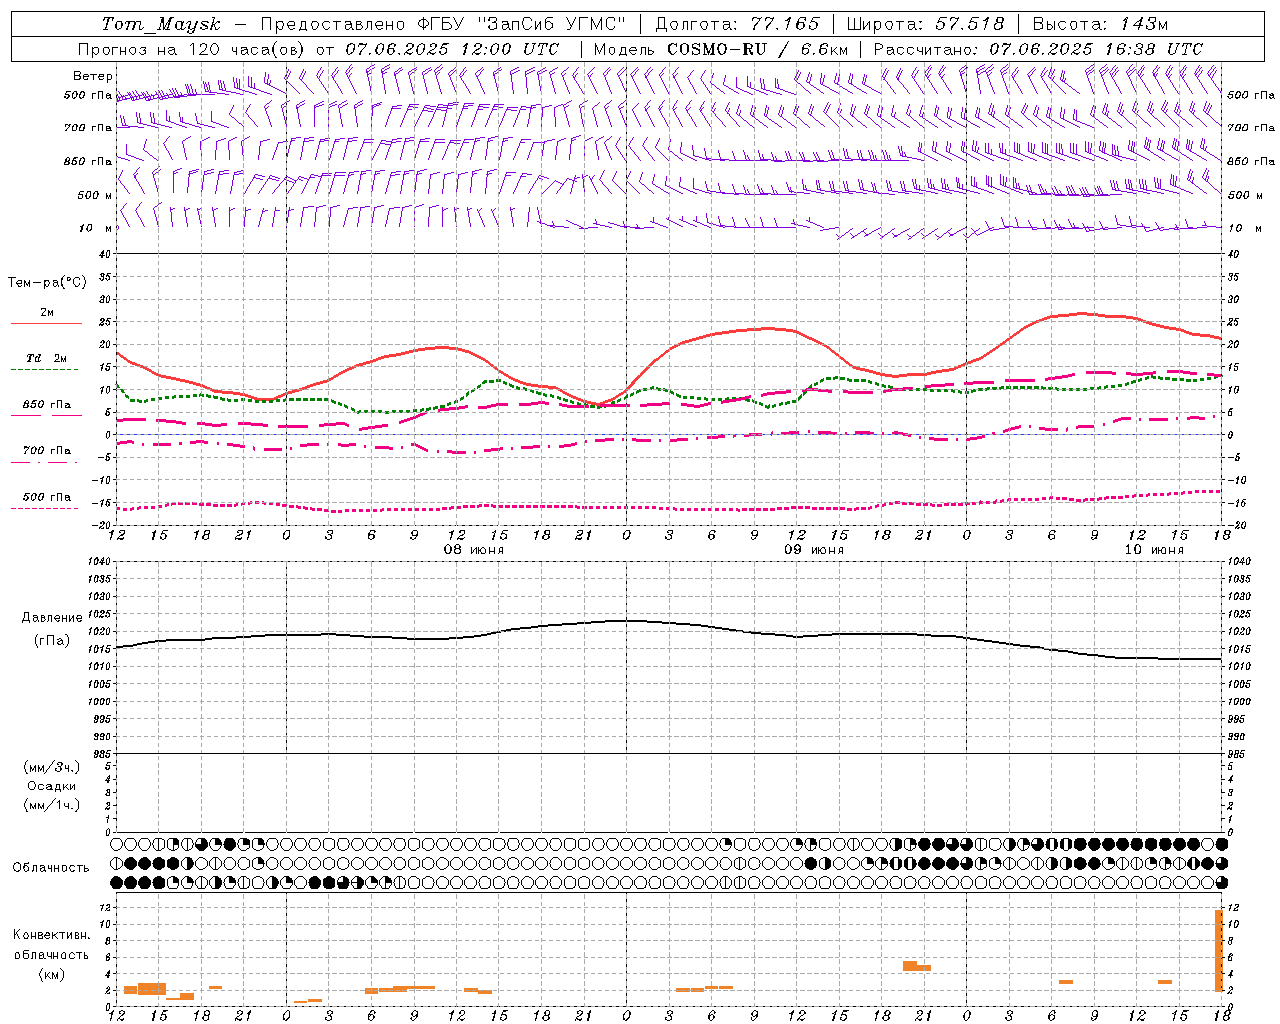Click the 500 м wind level label on left
The width and height of the screenshot is (1280, 1024).
(94, 195)
